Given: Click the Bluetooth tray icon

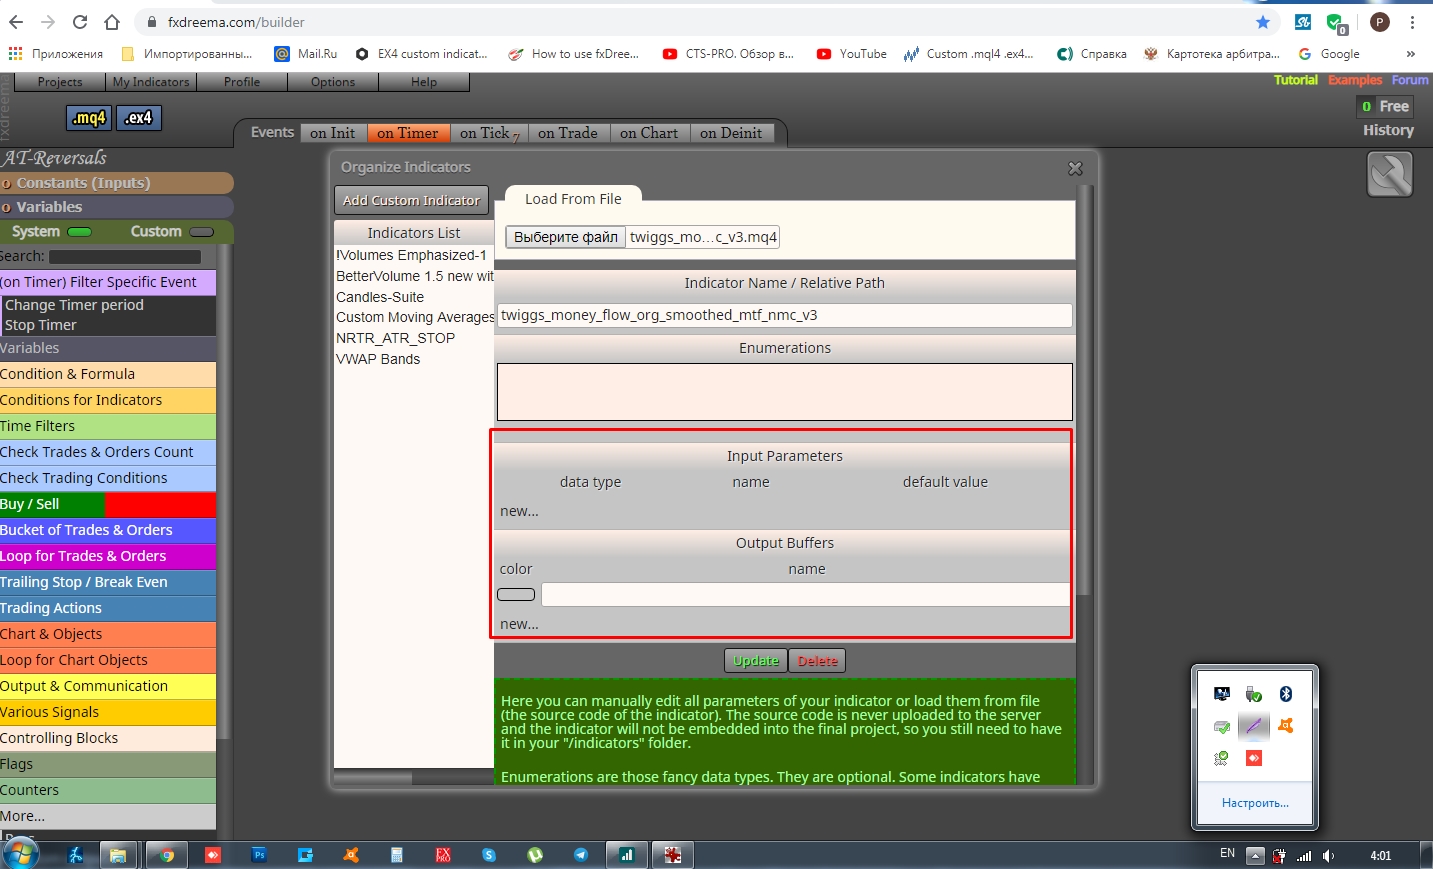Looking at the screenshot, I should click(x=1286, y=693).
